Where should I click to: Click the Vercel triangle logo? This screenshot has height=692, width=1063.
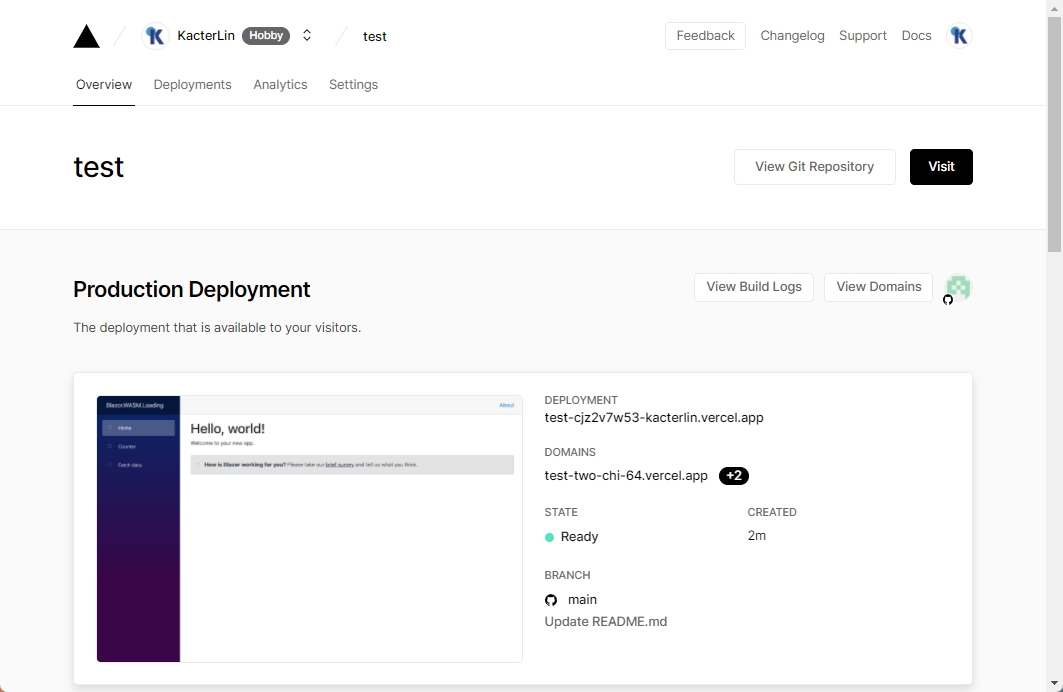87,36
